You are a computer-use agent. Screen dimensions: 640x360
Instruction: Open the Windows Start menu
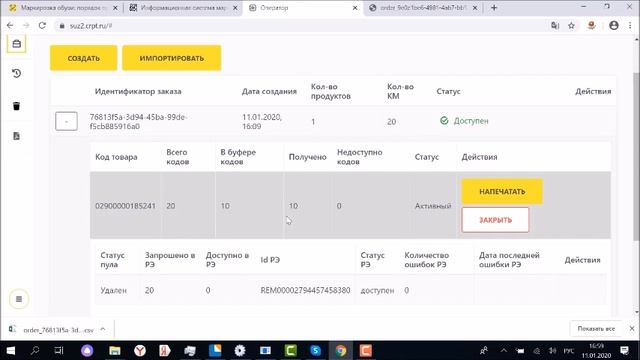11,351
